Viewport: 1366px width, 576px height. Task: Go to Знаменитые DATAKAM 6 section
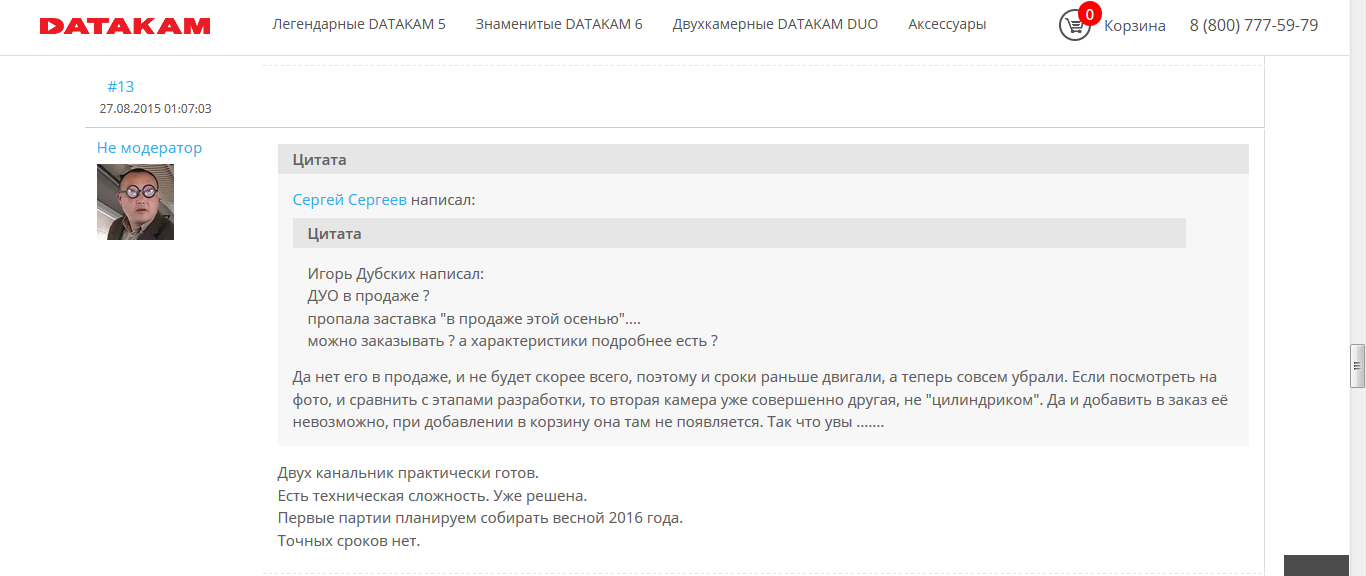[559, 24]
